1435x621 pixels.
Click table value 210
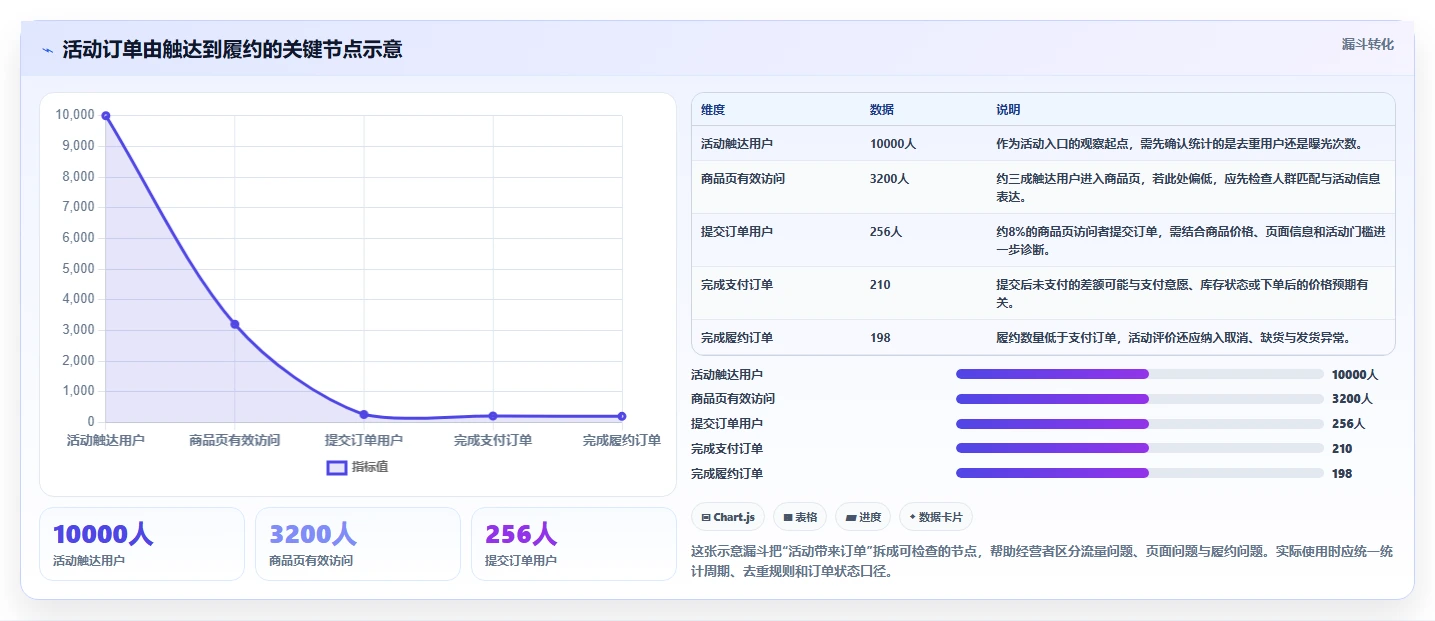[x=880, y=284]
